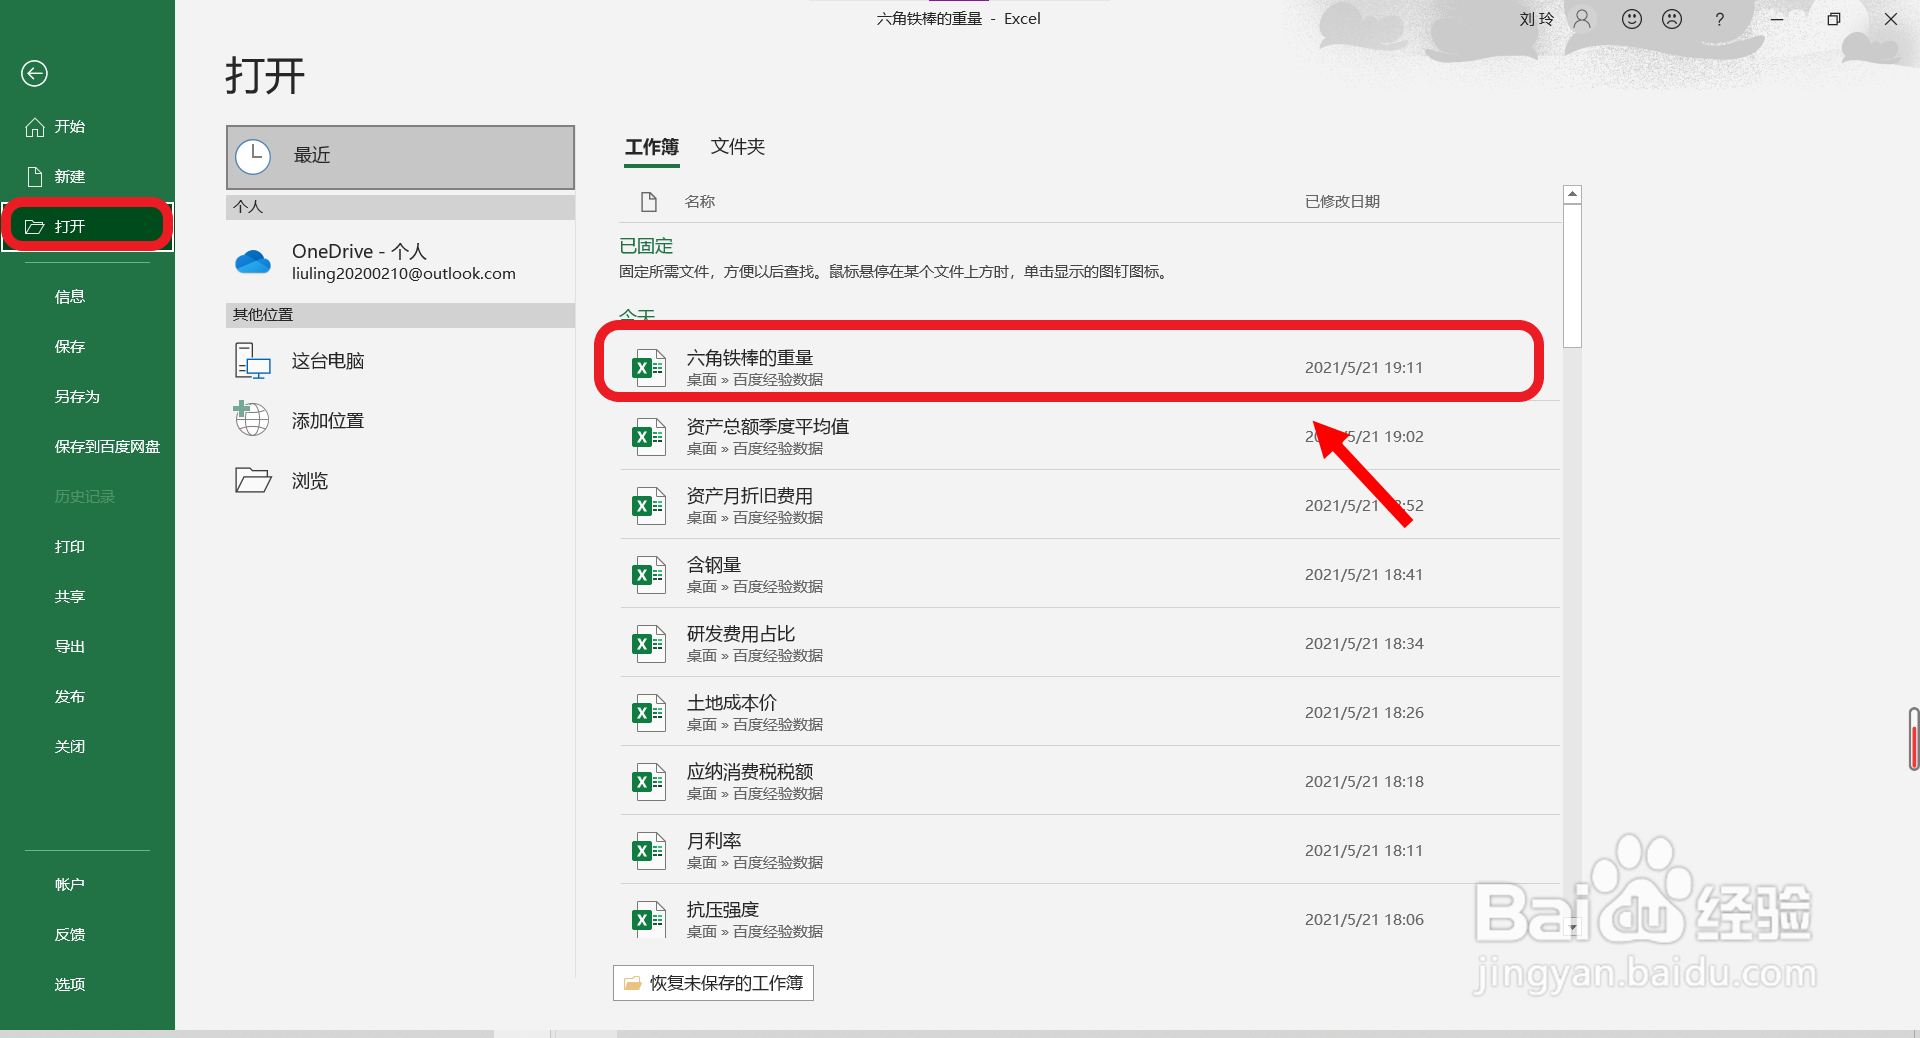Click the file list scrollbar up arrow
Image resolution: width=1920 pixels, height=1038 pixels.
tap(1572, 195)
